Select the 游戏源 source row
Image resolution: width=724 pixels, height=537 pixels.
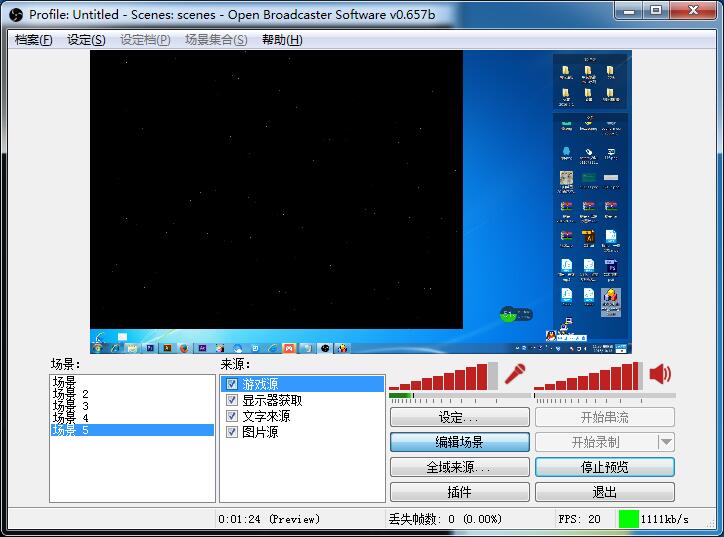point(302,384)
